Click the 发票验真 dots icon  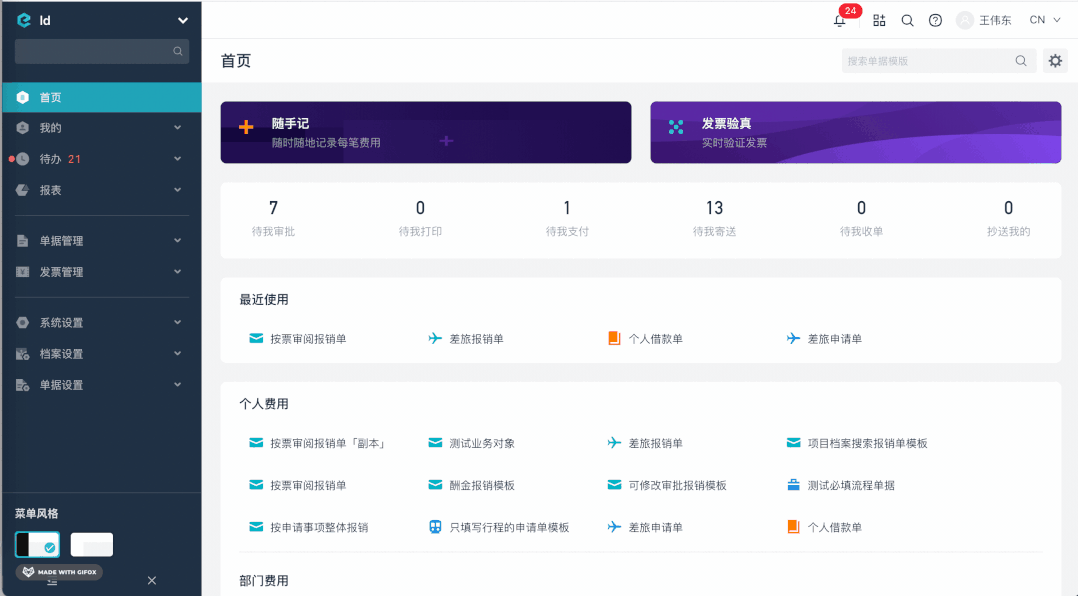click(676, 126)
